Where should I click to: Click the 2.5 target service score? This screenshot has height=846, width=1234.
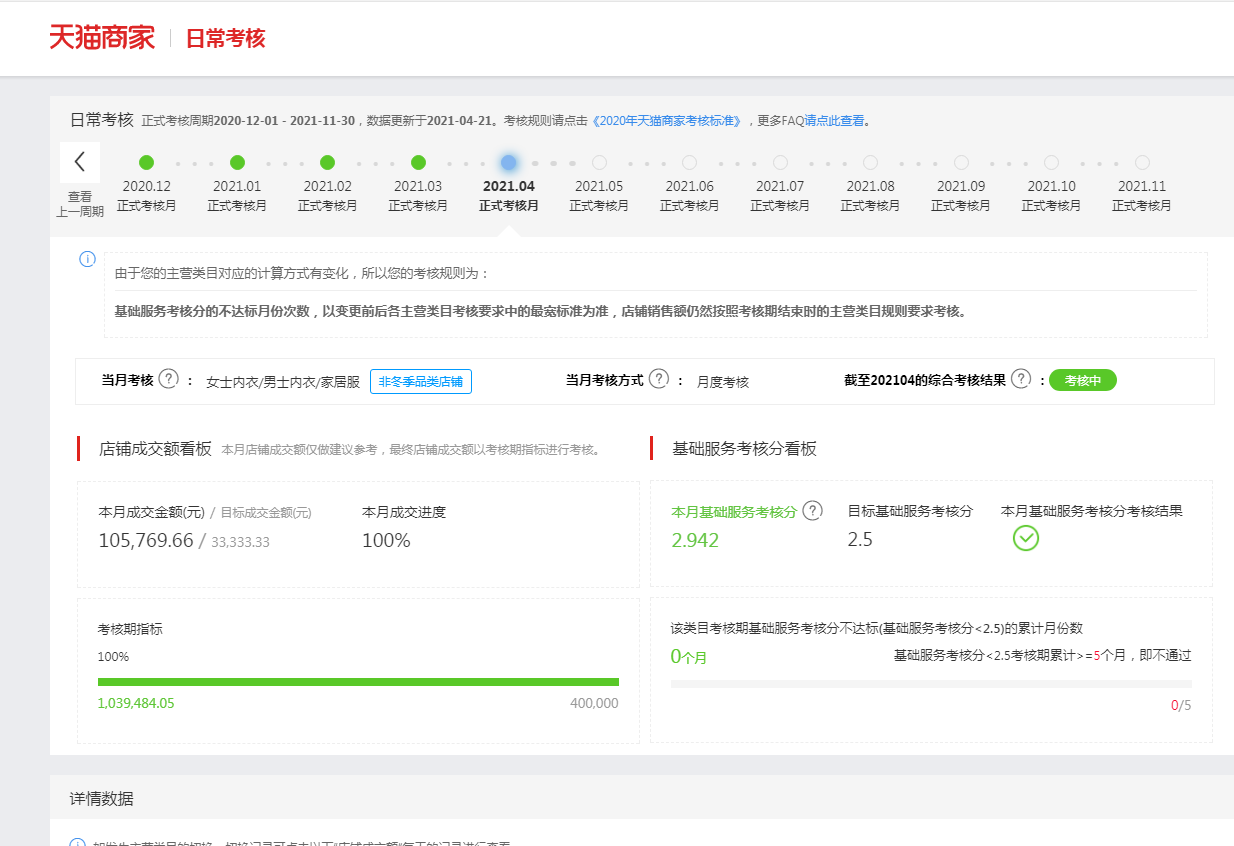click(x=860, y=540)
